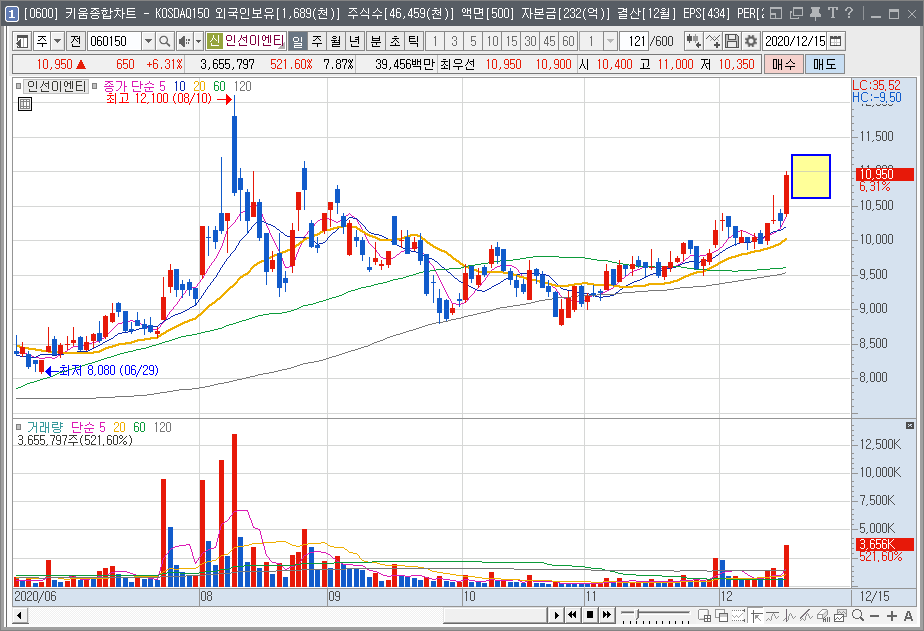Zoom out the chart with minus icon
This screenshot has width=924, height=631.
[874, 616]
